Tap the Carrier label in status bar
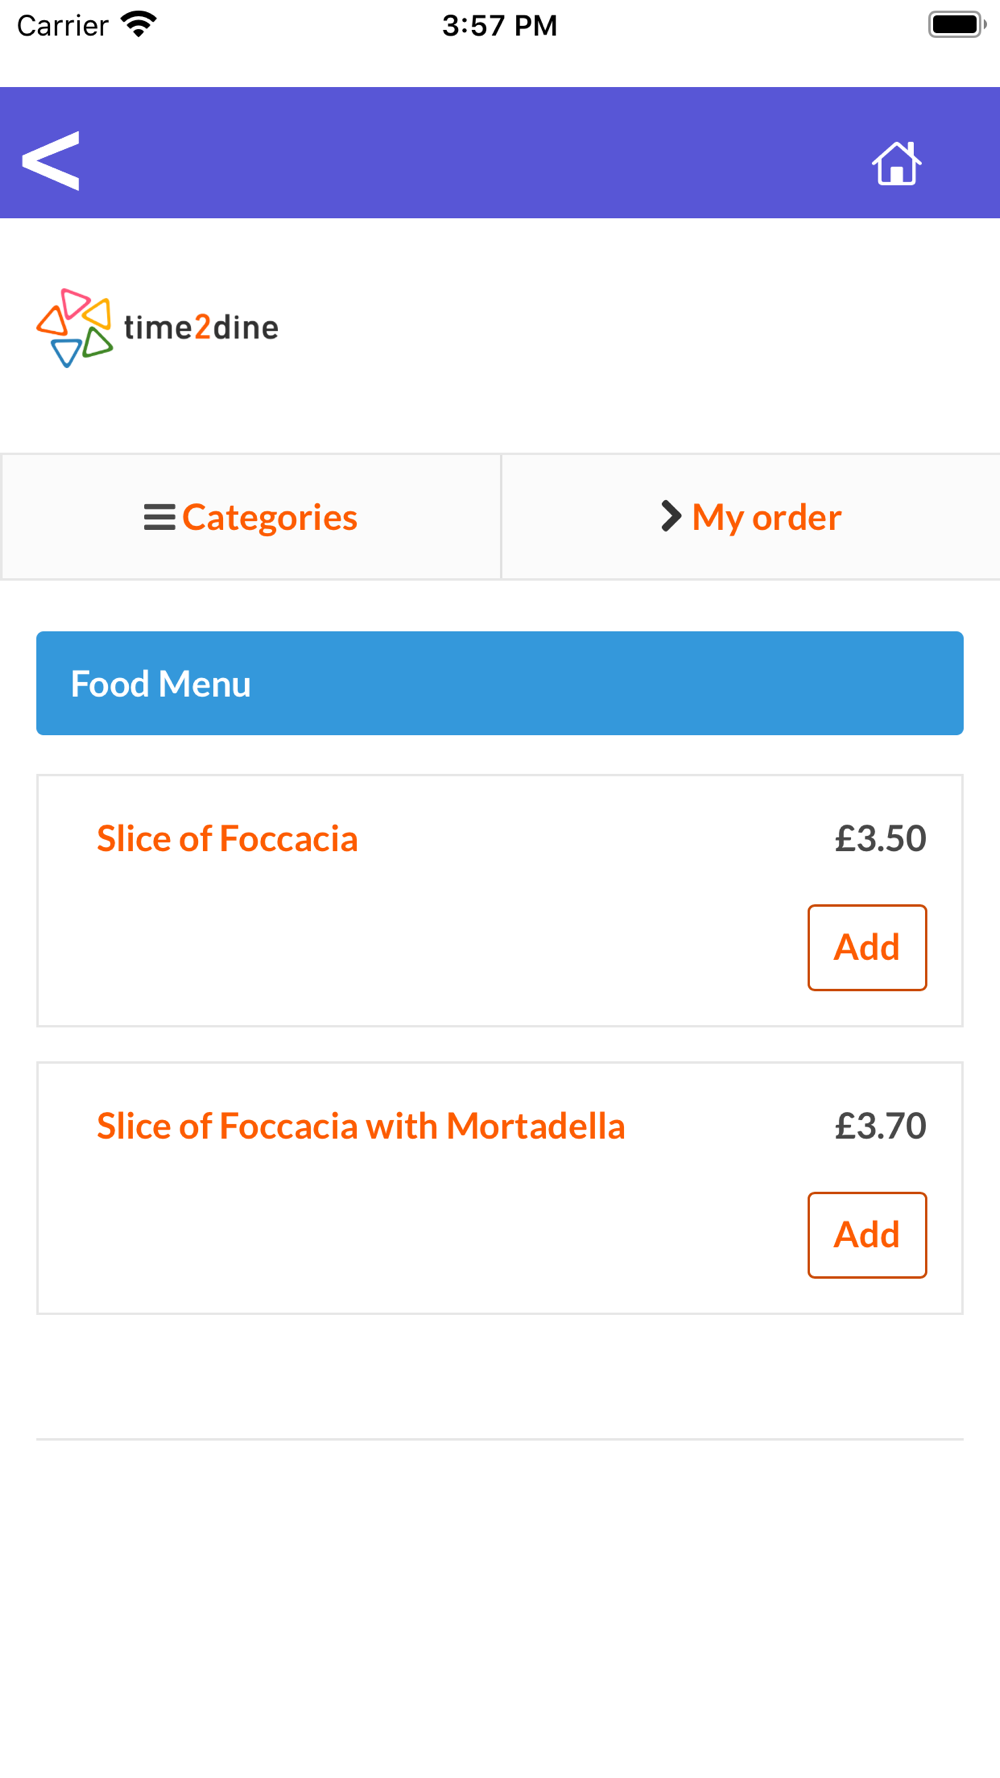 62,25
